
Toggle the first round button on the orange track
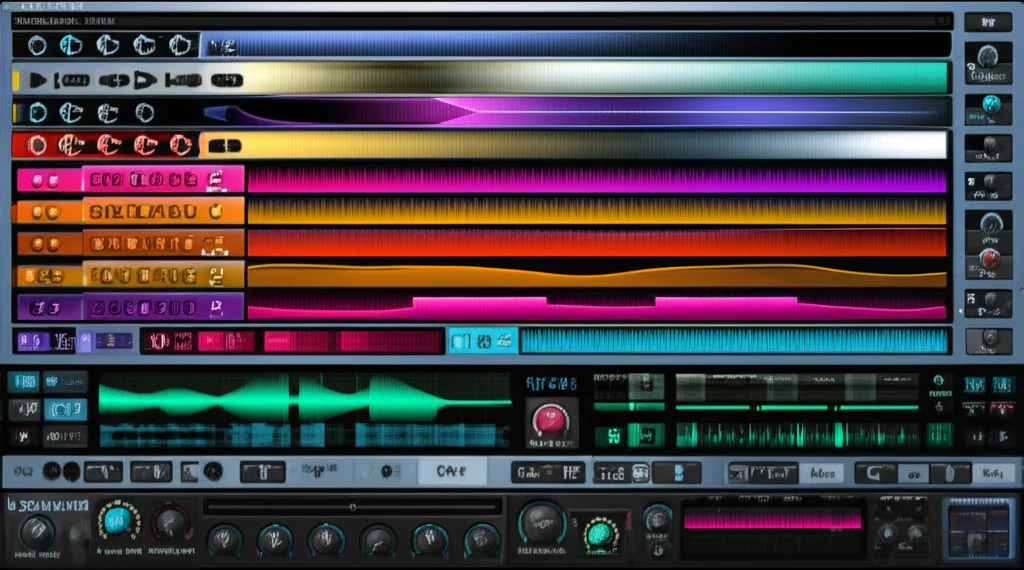pos(38,212)
